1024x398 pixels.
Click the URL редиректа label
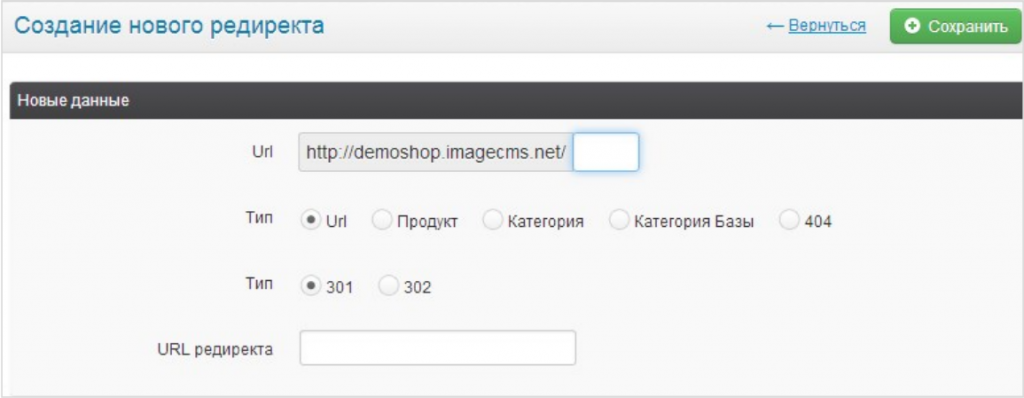click(x=215, y=349)
